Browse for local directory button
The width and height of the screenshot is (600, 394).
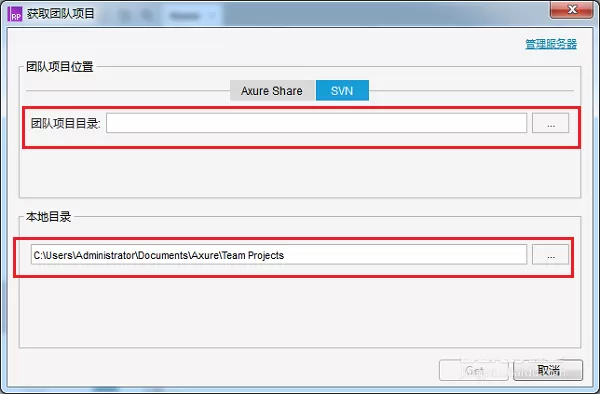(x=550, y=255)
